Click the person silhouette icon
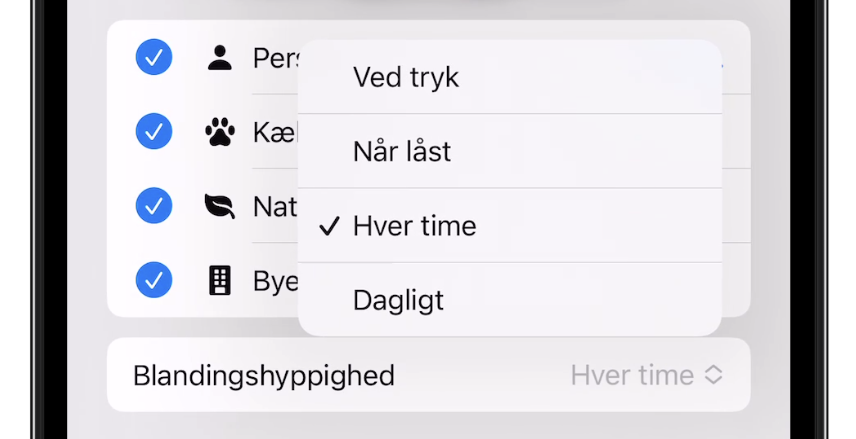This screenshot has width=856, height=439. click(x=219, y=58)
